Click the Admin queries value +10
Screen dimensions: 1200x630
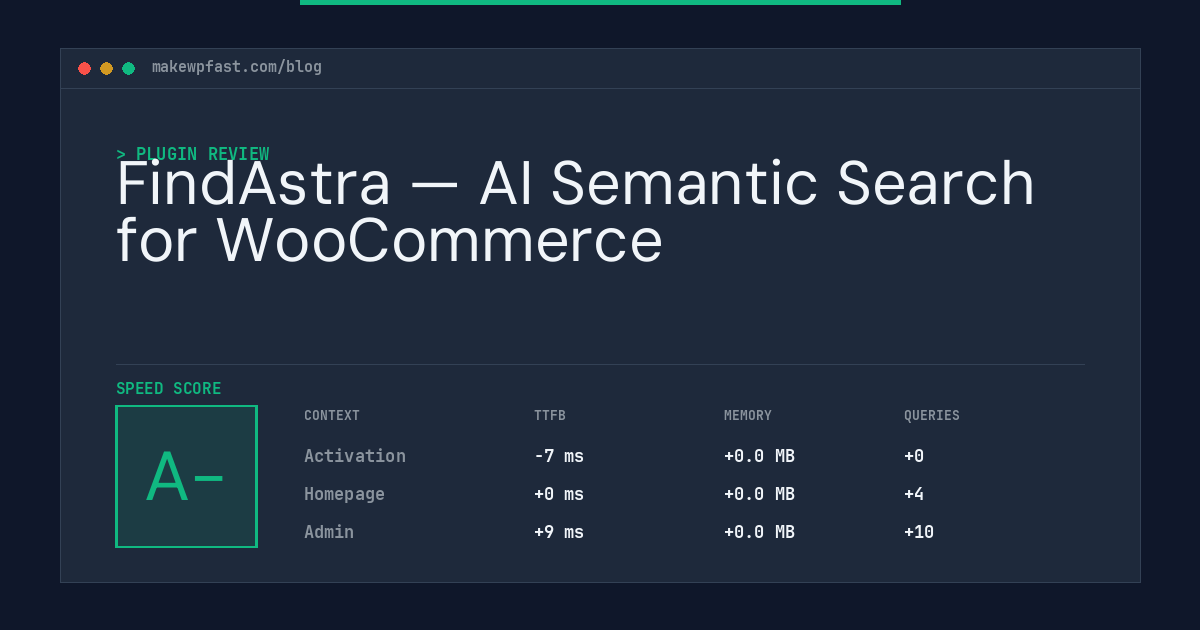(x=919, y=532)
